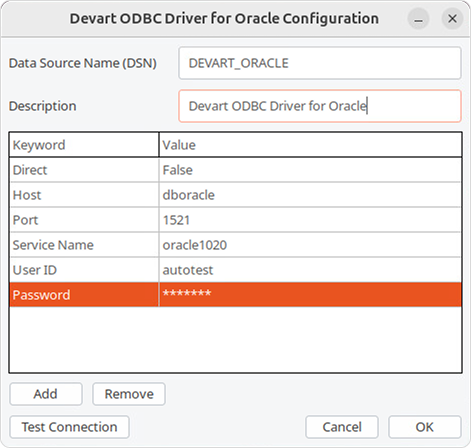Image resolution: width=471 pixels, height=448 pixels.
Task: Close the Oracle Configuration dialog
Action: tap(452, 19)
